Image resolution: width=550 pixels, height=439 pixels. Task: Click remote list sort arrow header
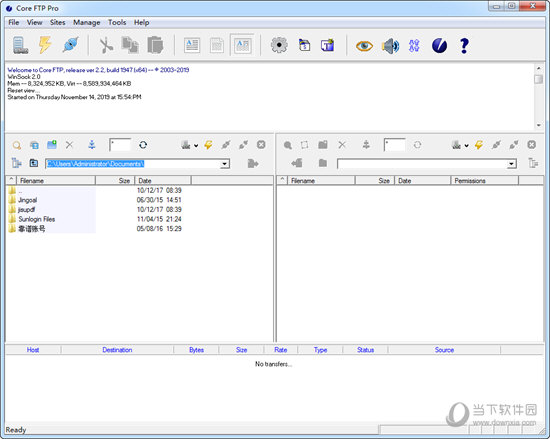tap(282, 180)
